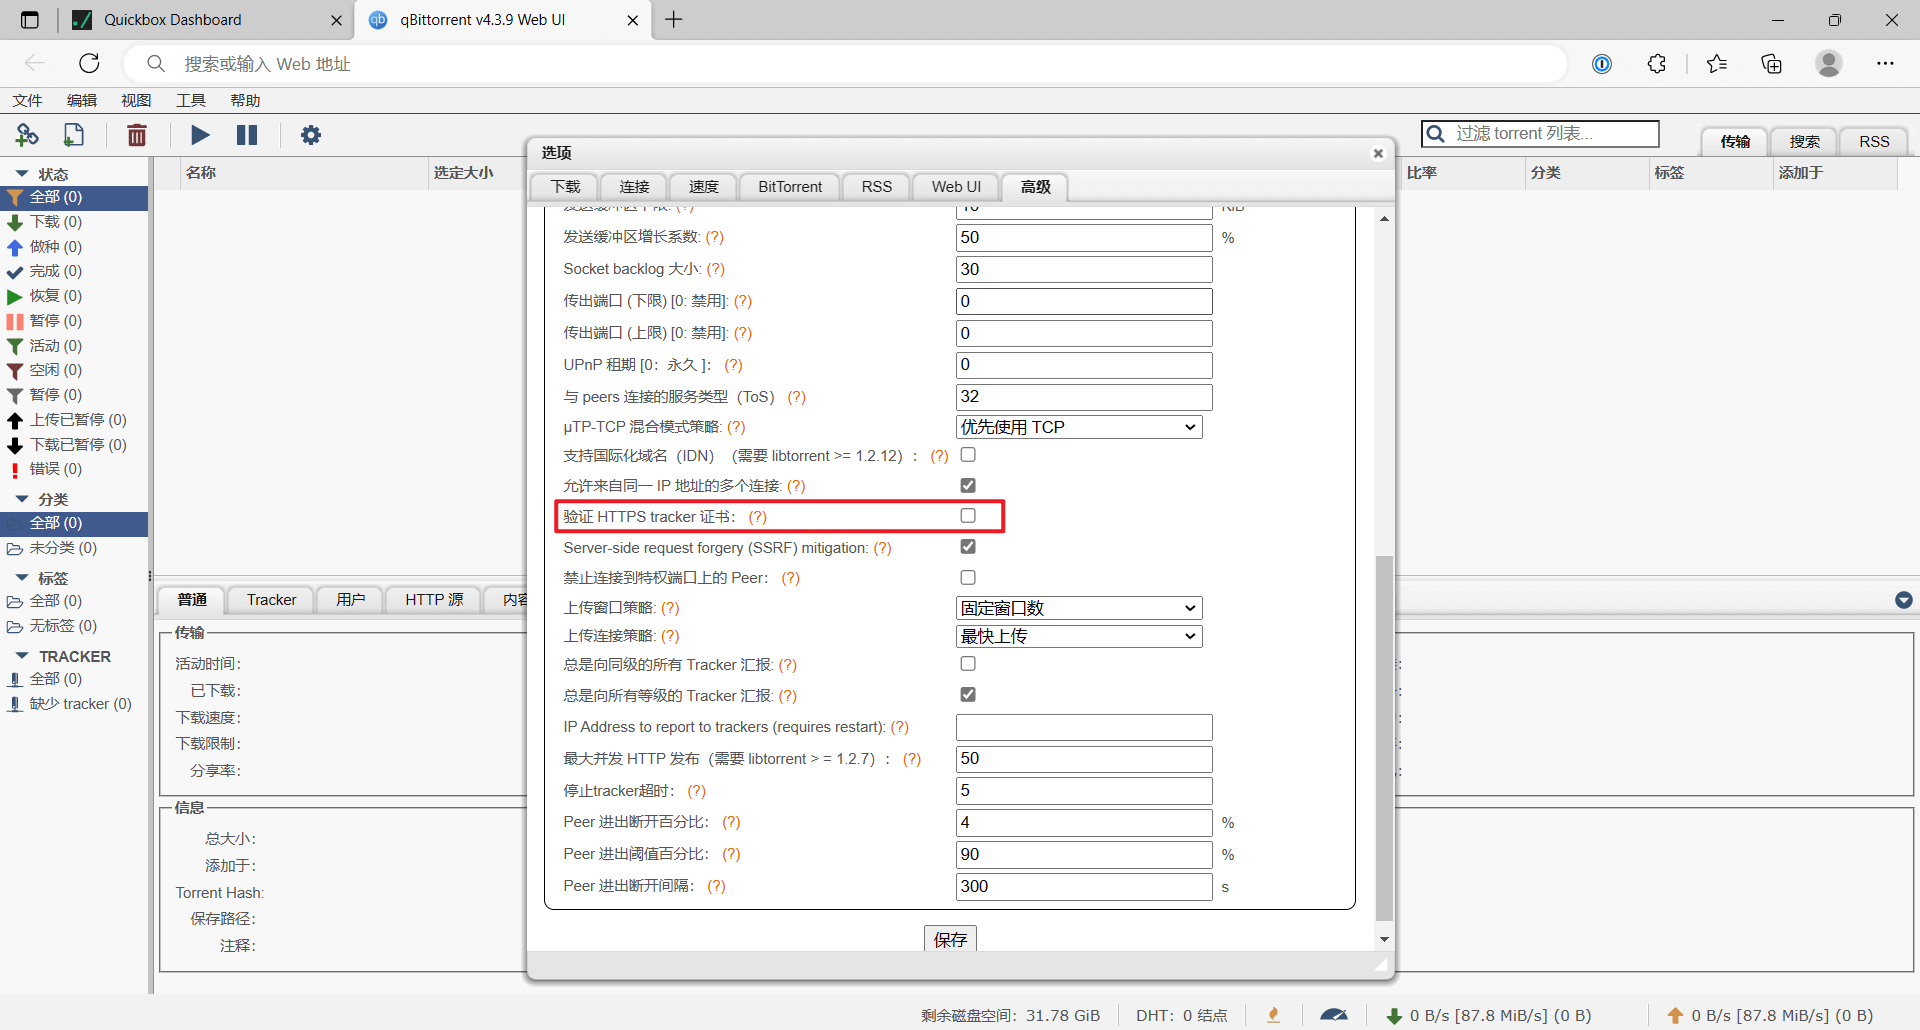Screen dimensions: 1920x1030
Task: Click the pause toolbar icon
Action: [x=247, y=135]
